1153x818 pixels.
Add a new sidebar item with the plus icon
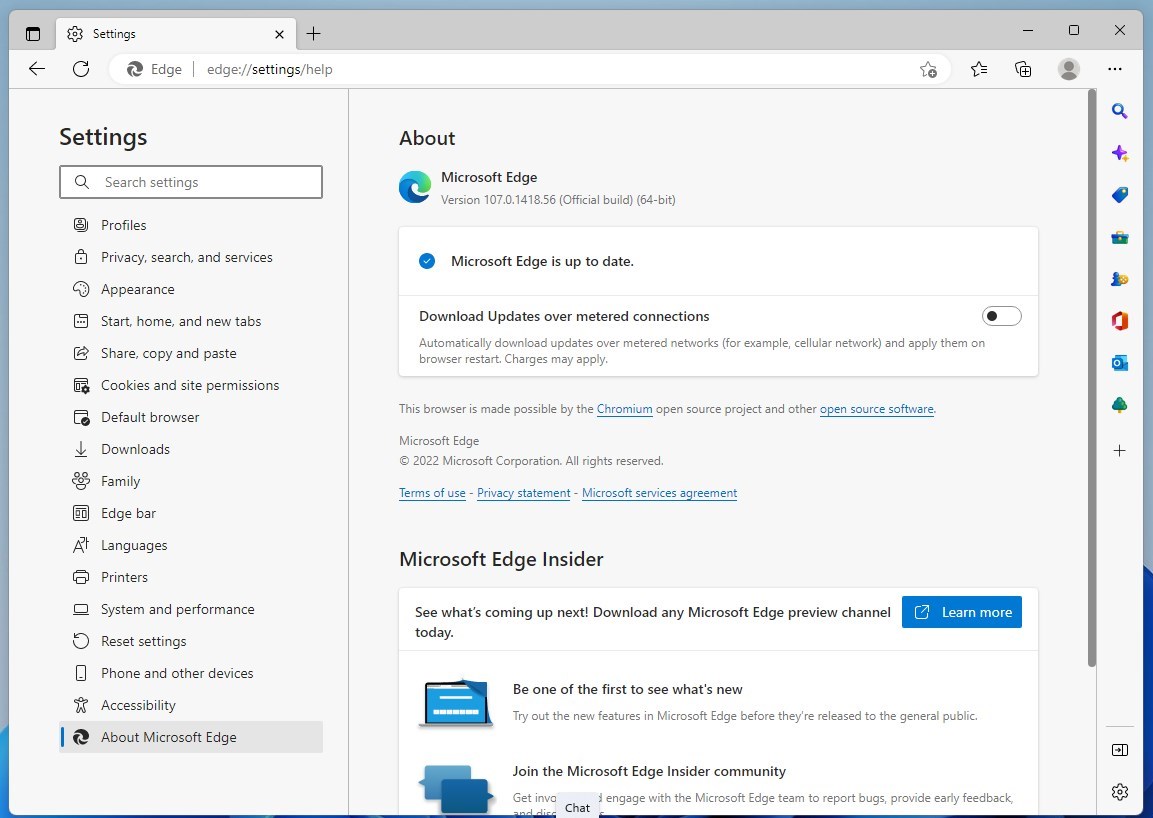1119,450
